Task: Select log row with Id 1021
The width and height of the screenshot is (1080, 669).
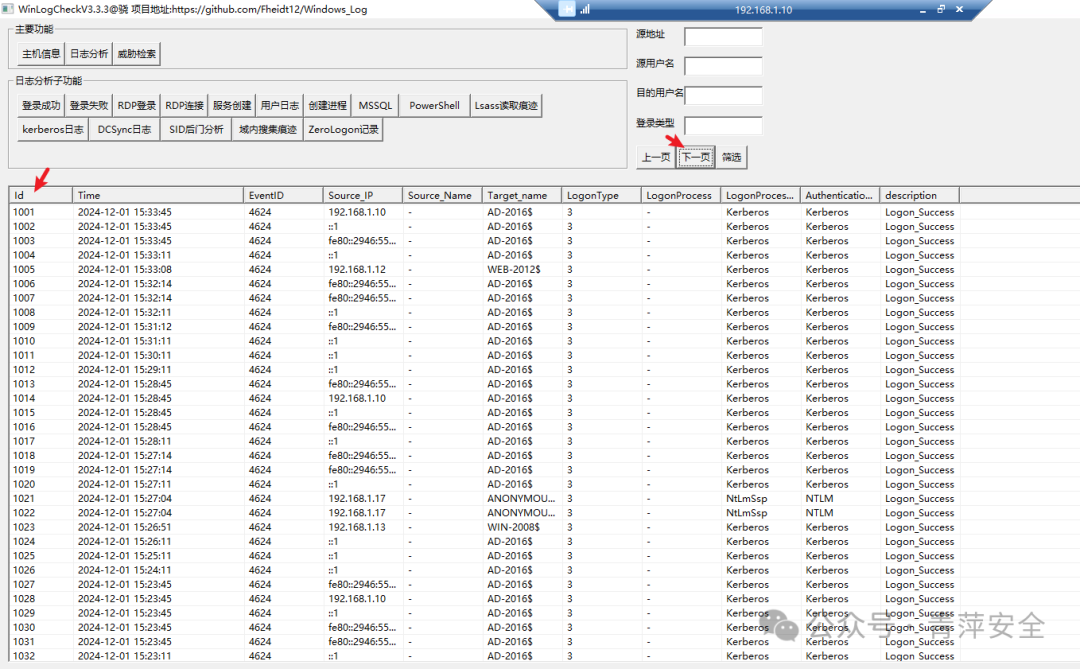Action: point(484,498)
